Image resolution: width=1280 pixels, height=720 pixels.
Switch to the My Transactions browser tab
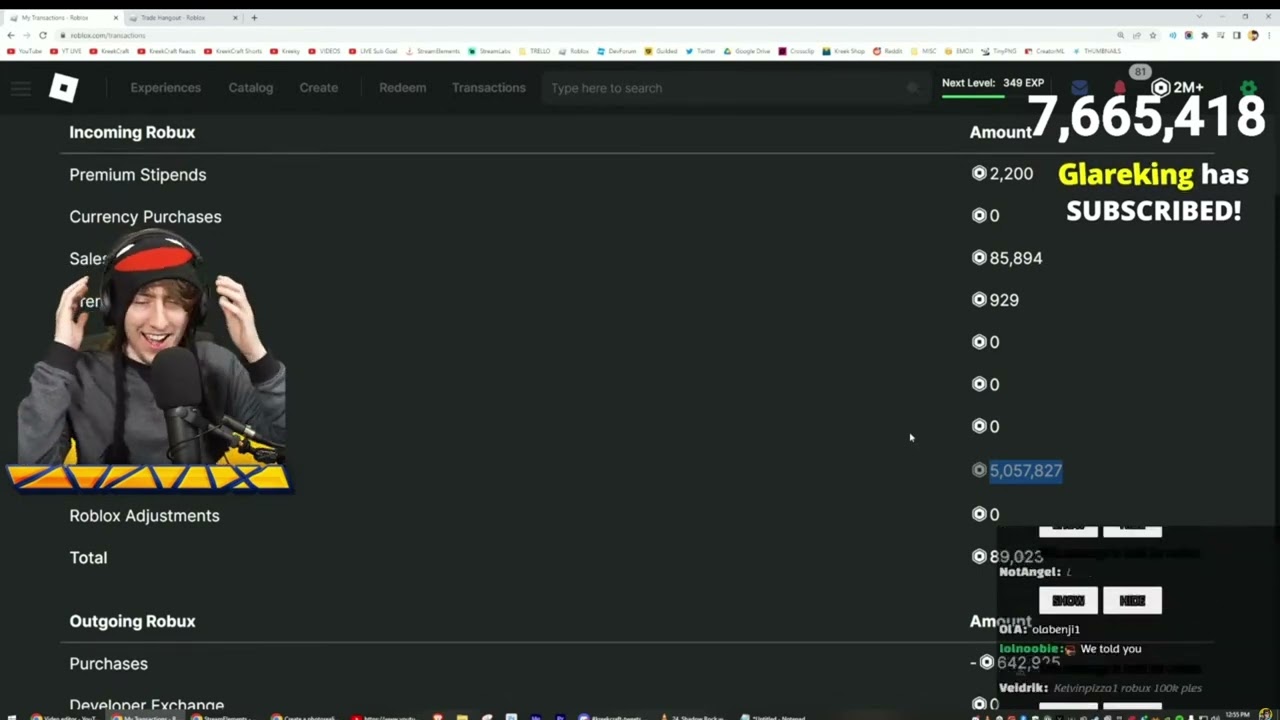[x=62, y=17]
